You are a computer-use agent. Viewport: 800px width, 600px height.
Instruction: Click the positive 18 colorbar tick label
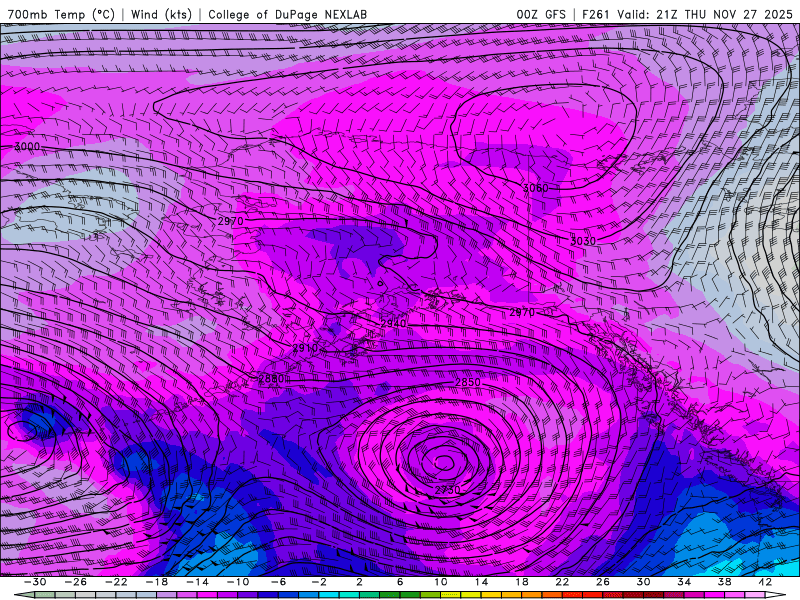522,582
